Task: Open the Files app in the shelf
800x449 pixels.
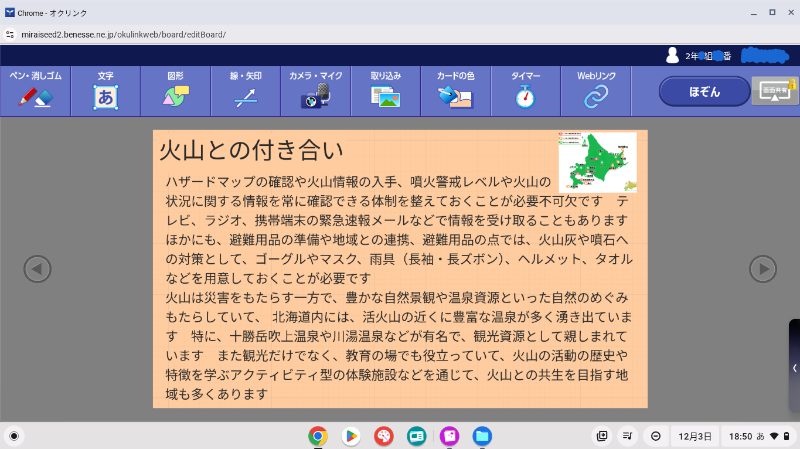Action: coord(482,436)
